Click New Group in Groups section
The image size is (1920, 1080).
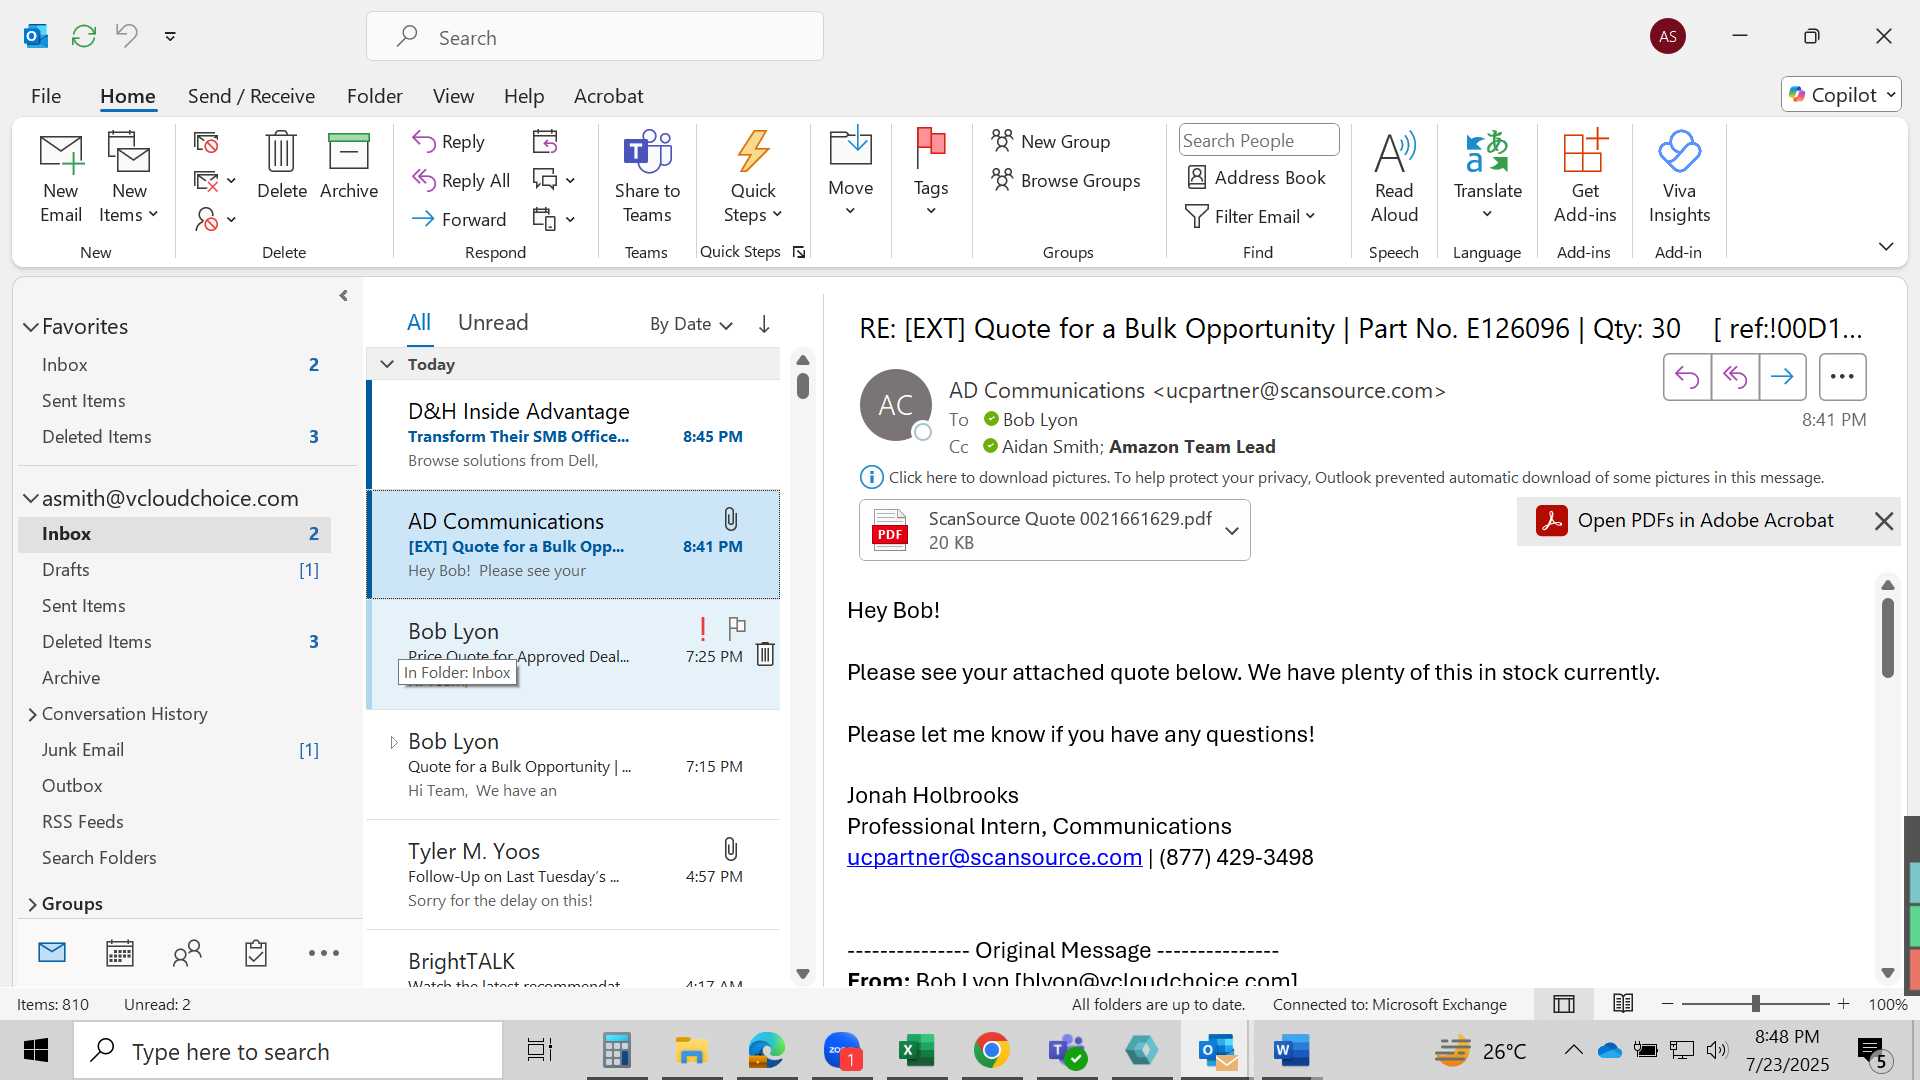1051,141
